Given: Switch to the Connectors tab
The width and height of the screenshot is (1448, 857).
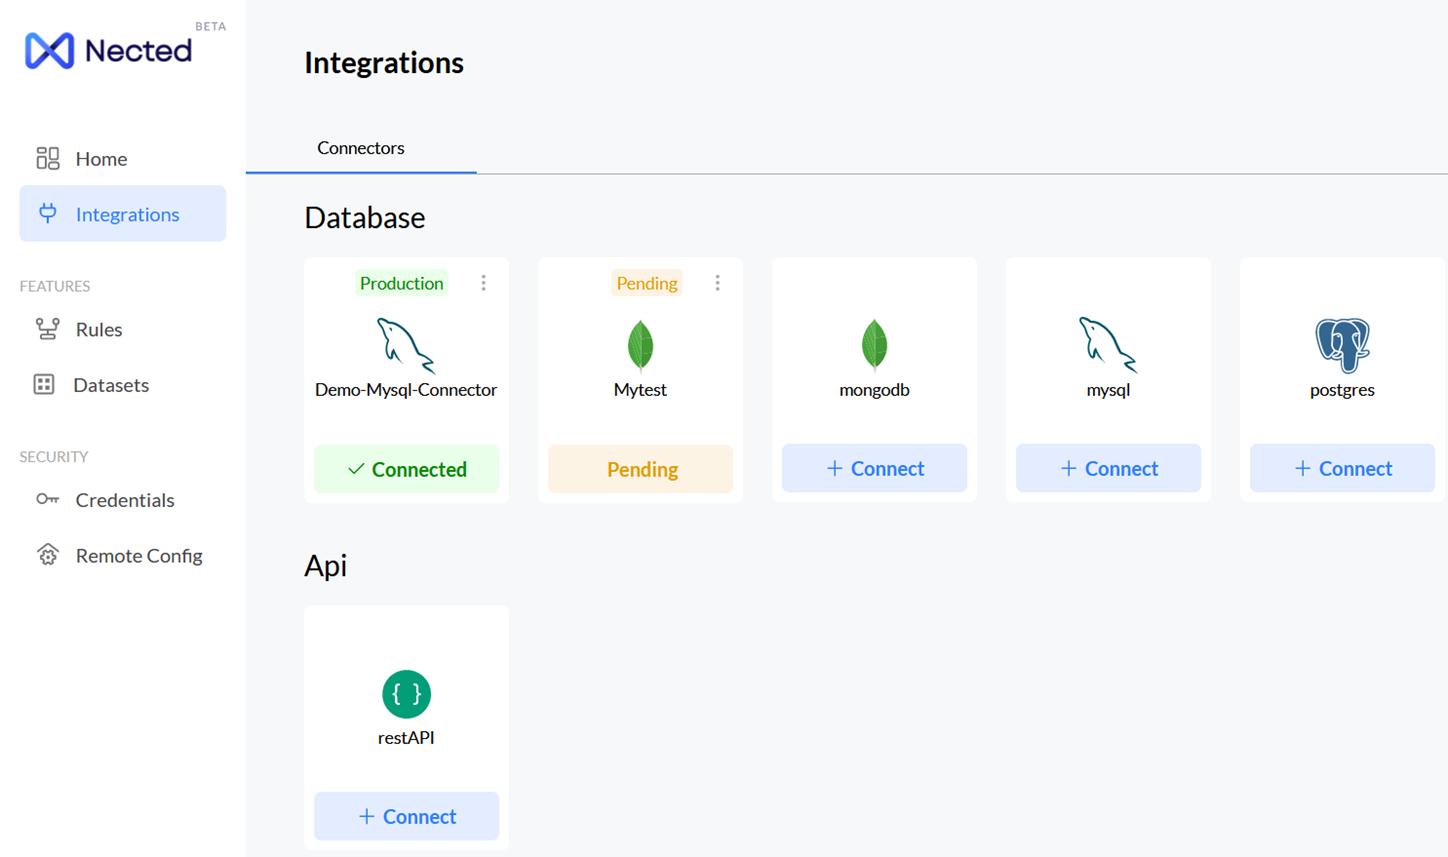Looking at the screenshot, I should 360,148.
